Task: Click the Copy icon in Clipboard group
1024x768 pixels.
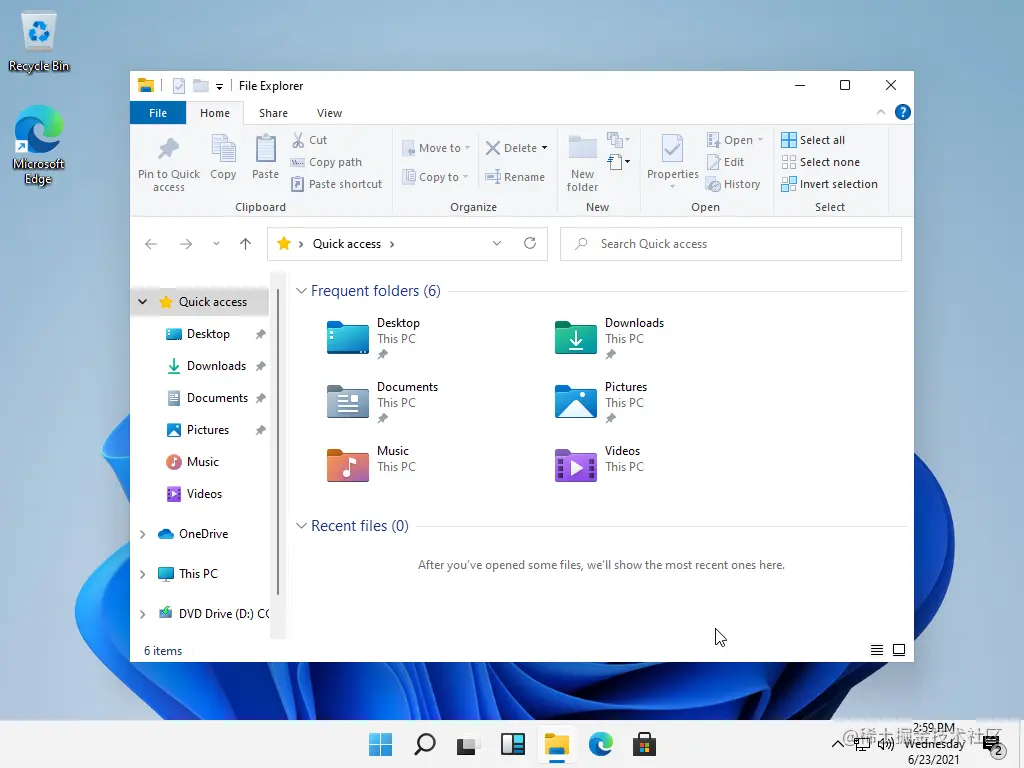Action: 223,148
